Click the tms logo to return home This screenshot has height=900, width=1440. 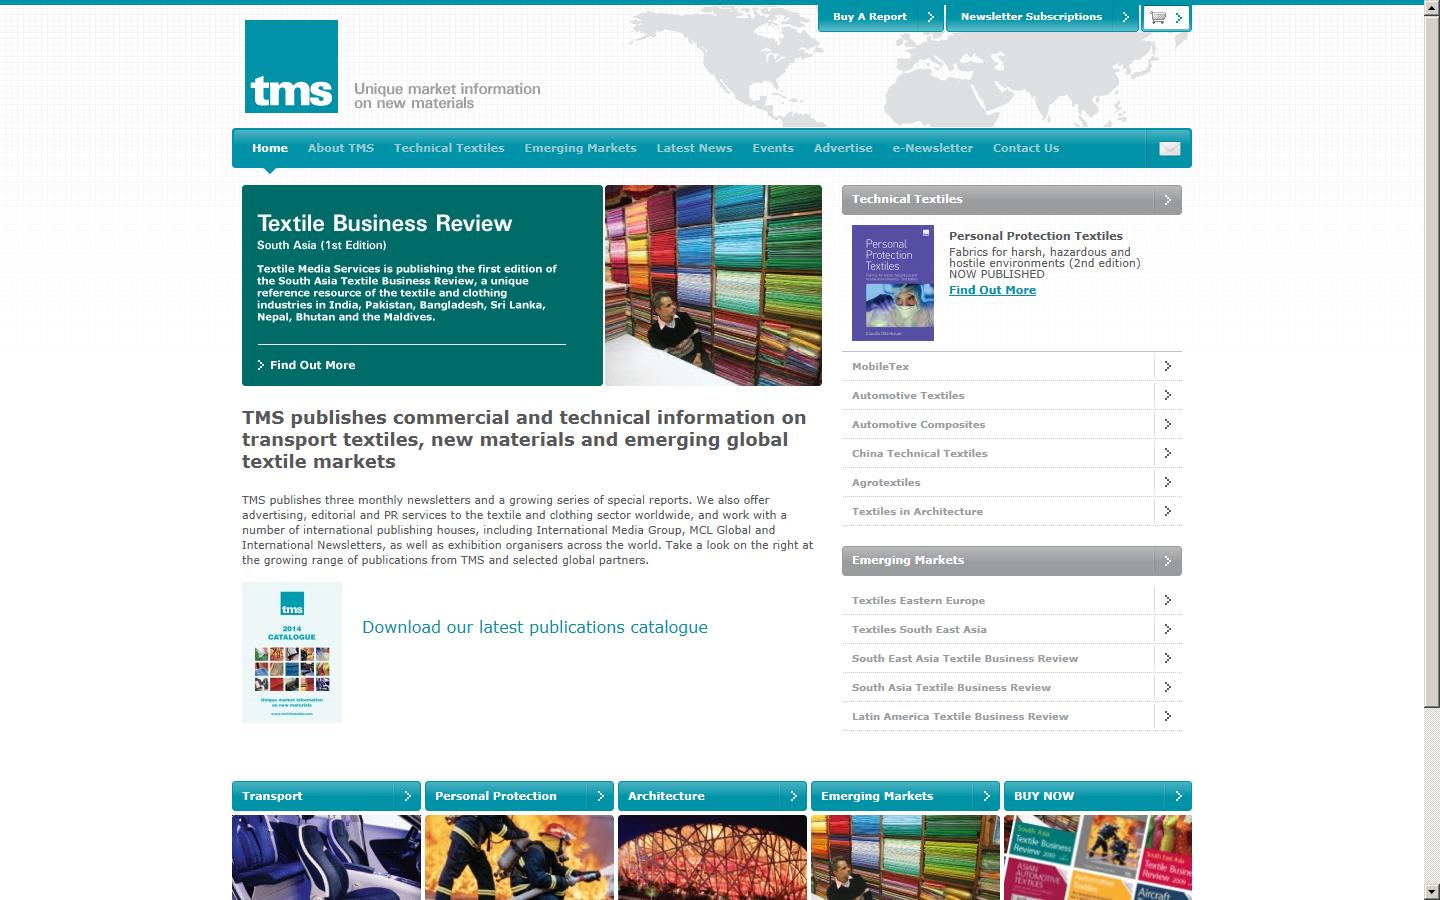291,66
